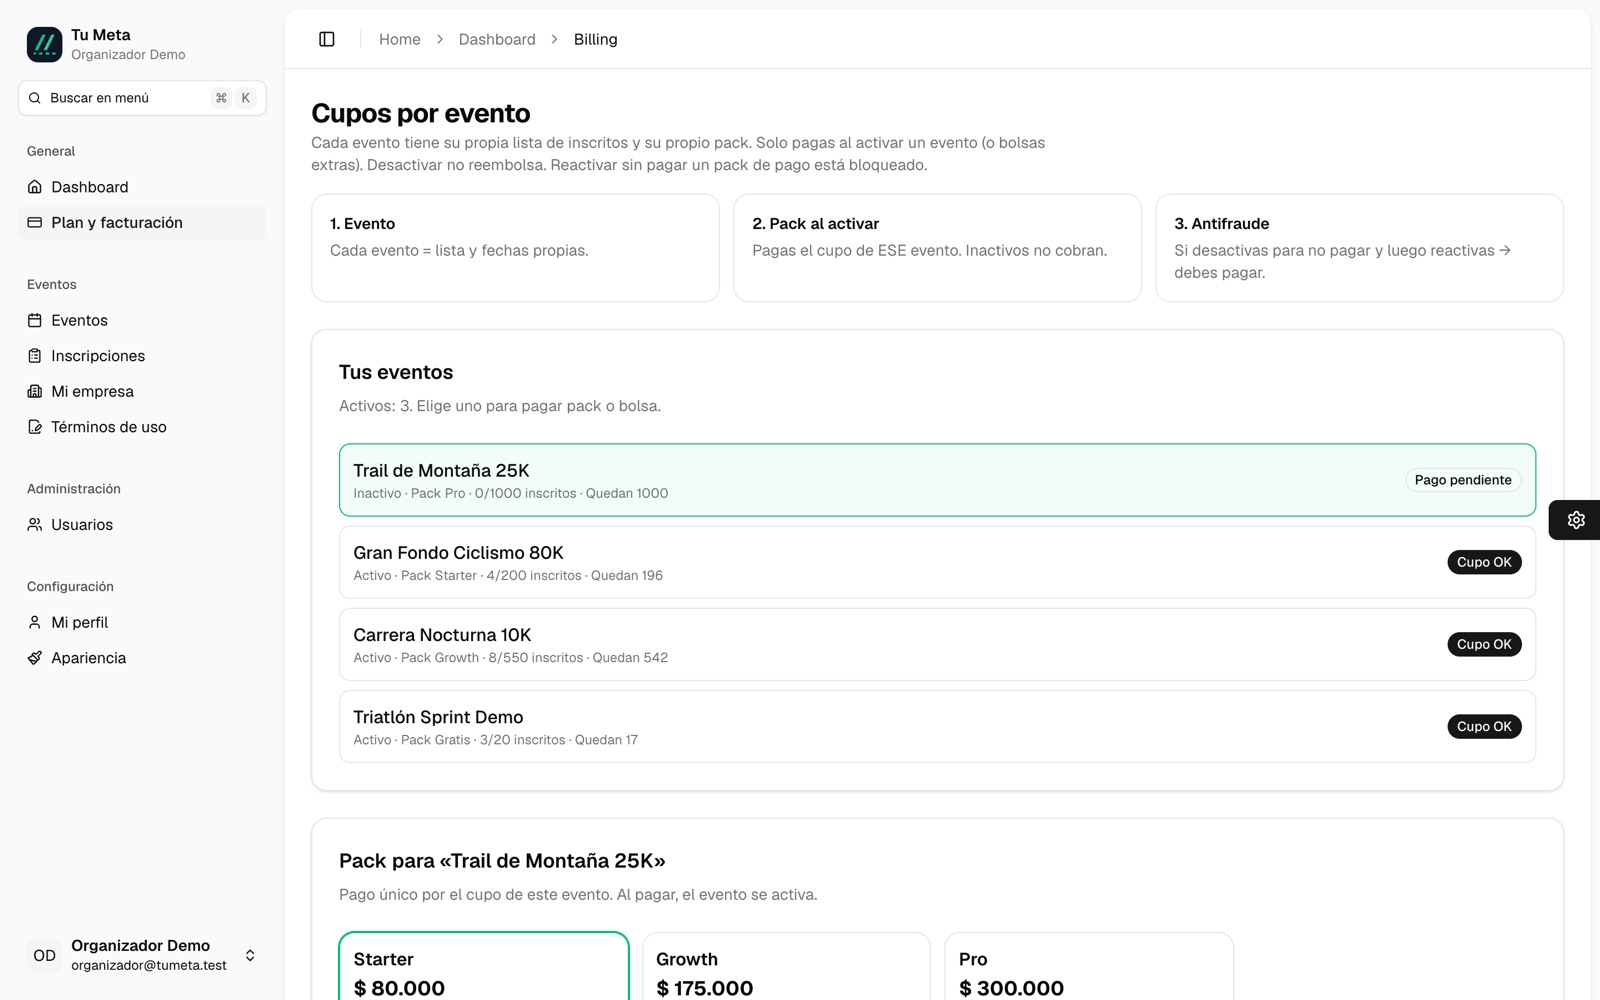
Task: Click the Dashboard home icon
Action: pos(35,187)
